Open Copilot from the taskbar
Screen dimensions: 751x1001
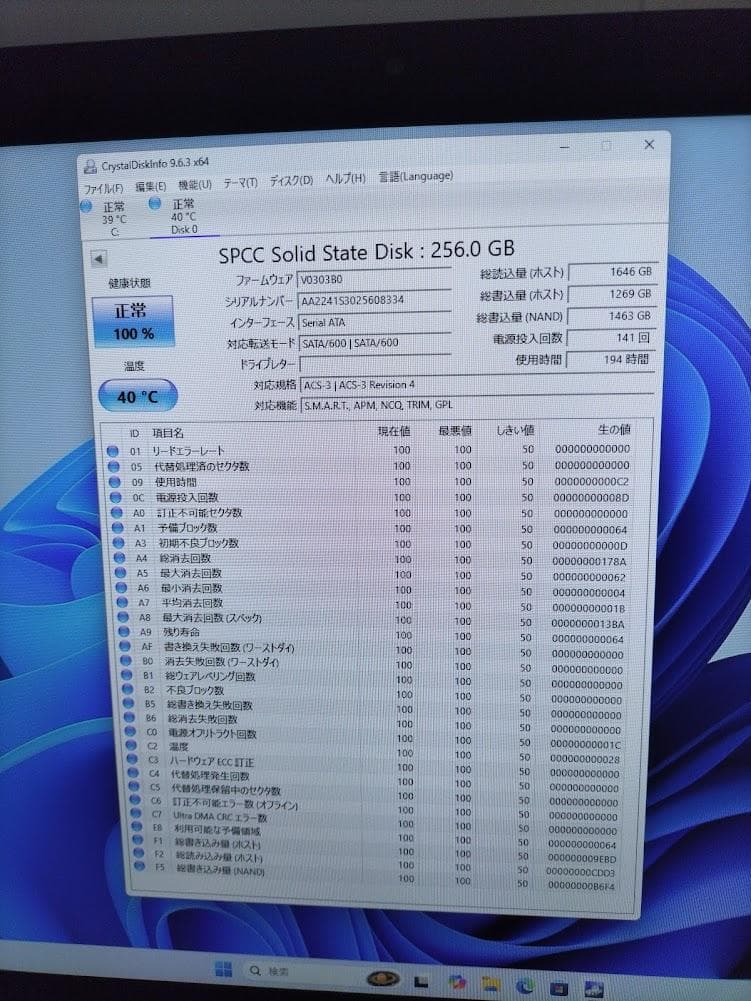[x=456, y=982]
